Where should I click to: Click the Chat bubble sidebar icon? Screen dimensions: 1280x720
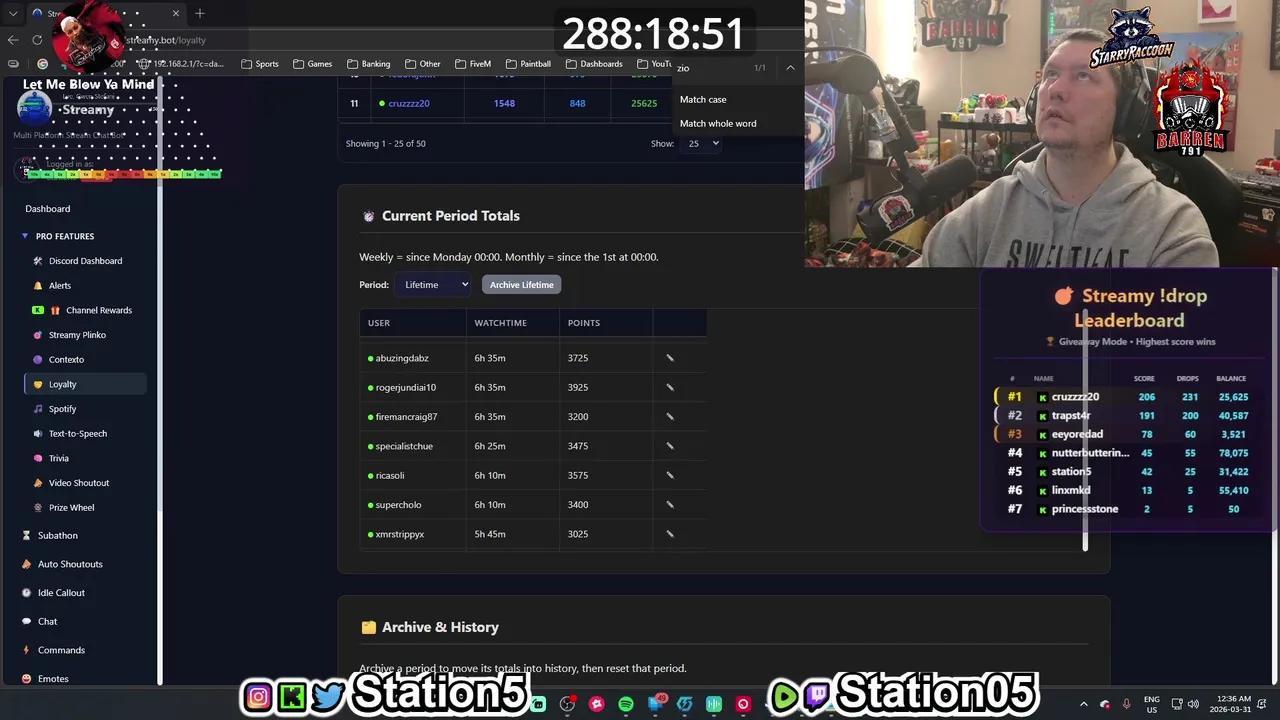(x=26, y=622)
